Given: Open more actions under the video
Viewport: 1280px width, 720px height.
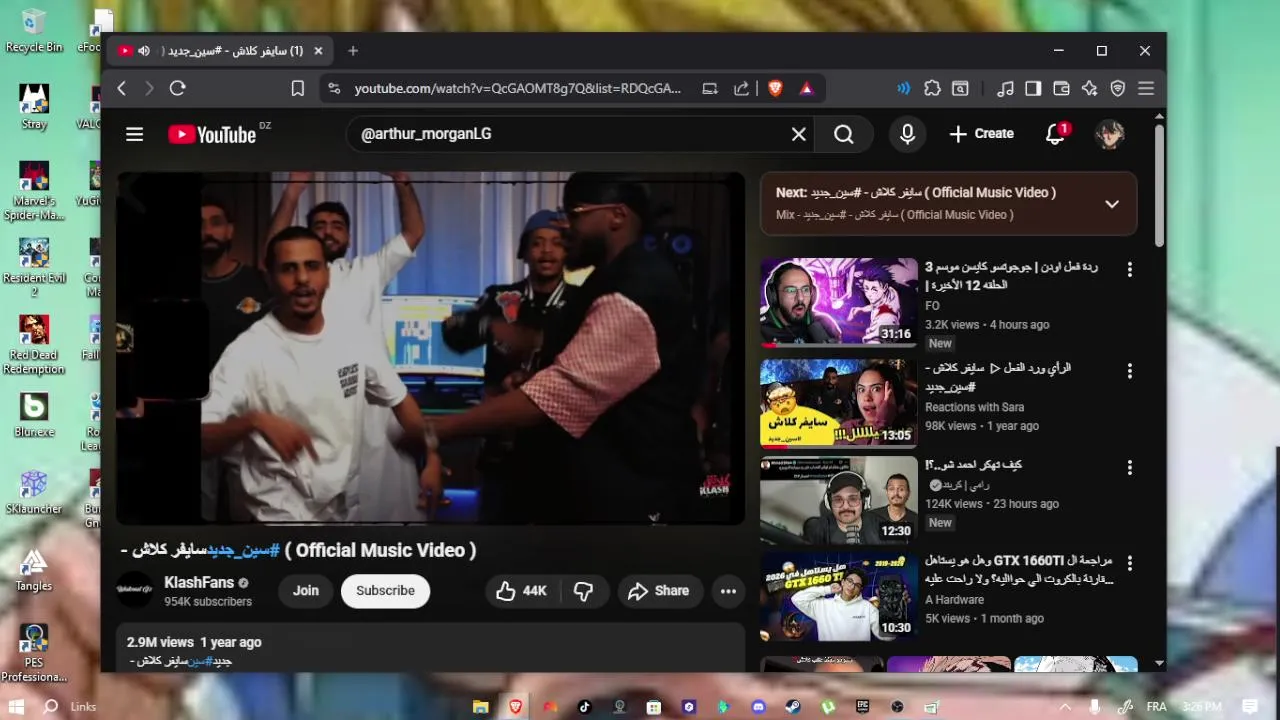Looking at the screenshot, I should [x=728, y=591].
